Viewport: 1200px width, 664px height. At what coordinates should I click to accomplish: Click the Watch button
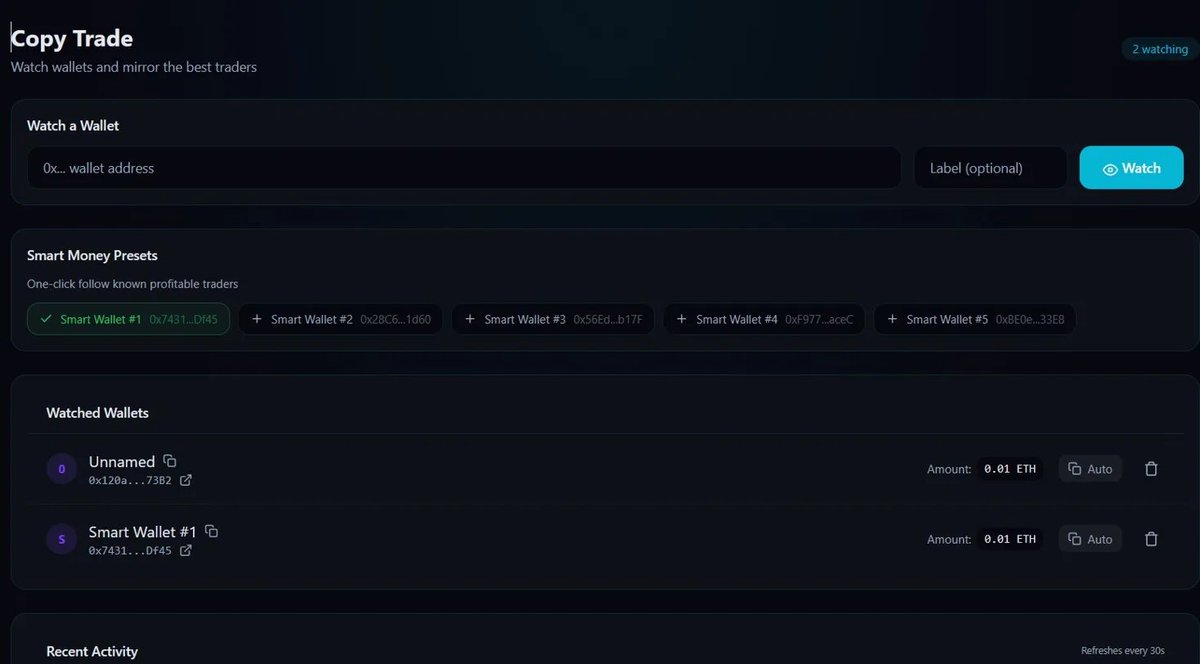(1131, 168)
